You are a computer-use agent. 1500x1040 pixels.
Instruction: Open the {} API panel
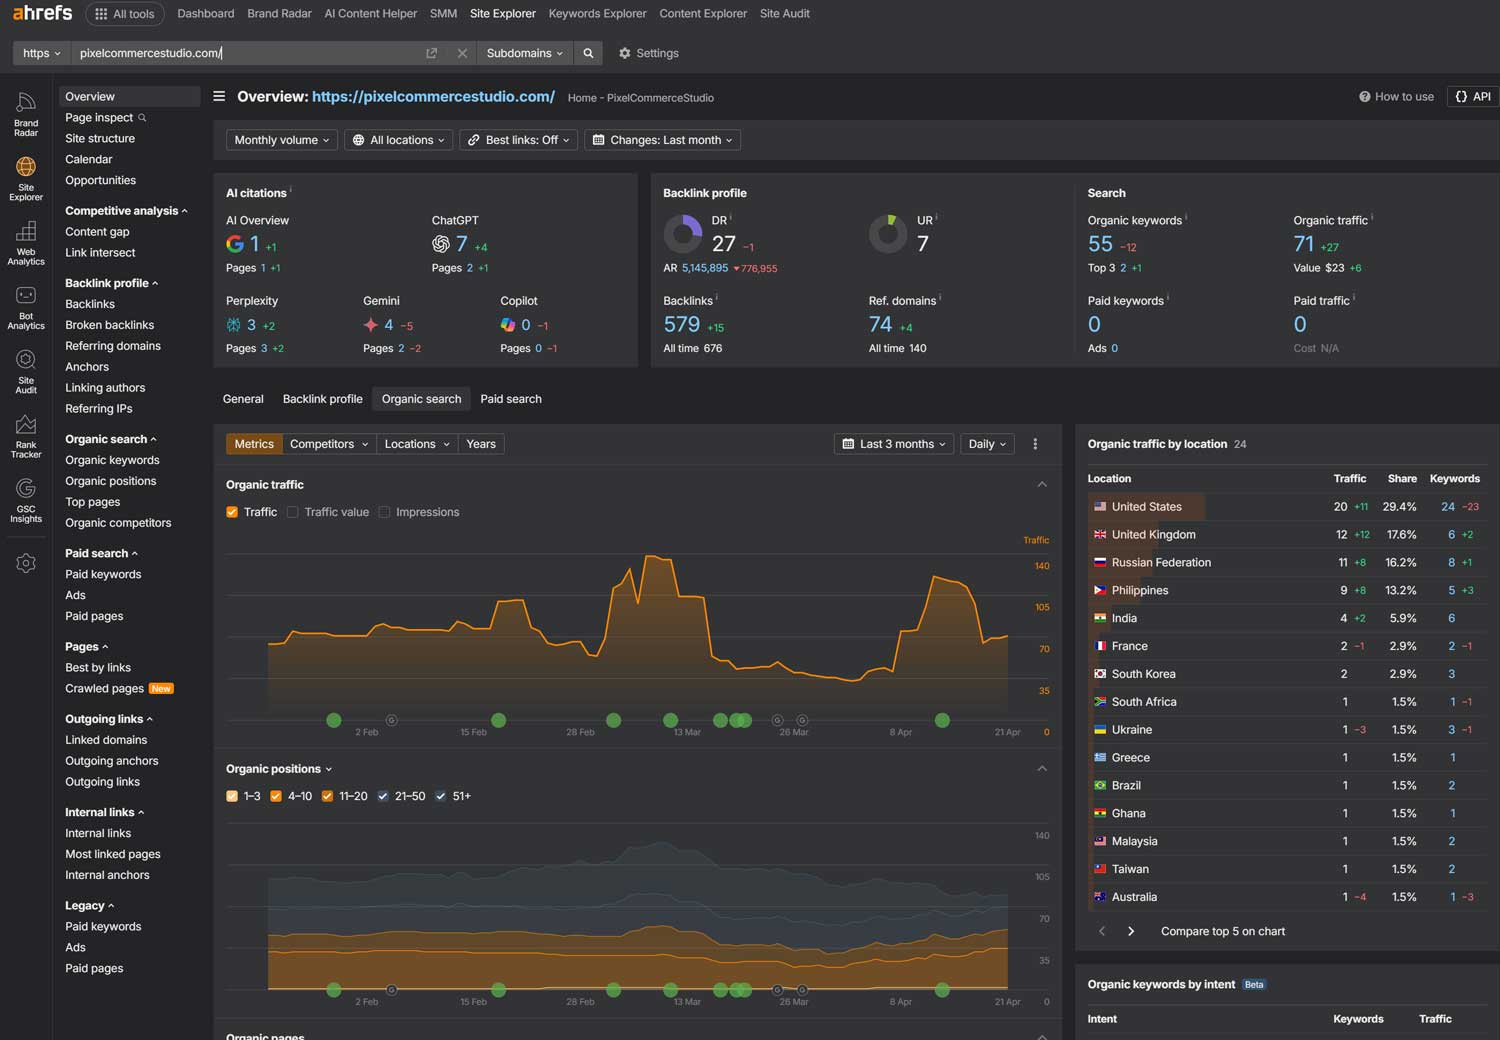coord(1471,96)
